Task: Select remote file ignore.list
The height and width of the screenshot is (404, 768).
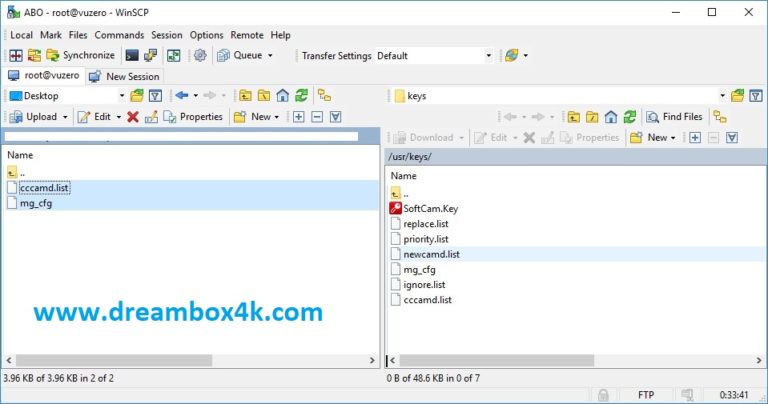Action: [x=424, y=285]
